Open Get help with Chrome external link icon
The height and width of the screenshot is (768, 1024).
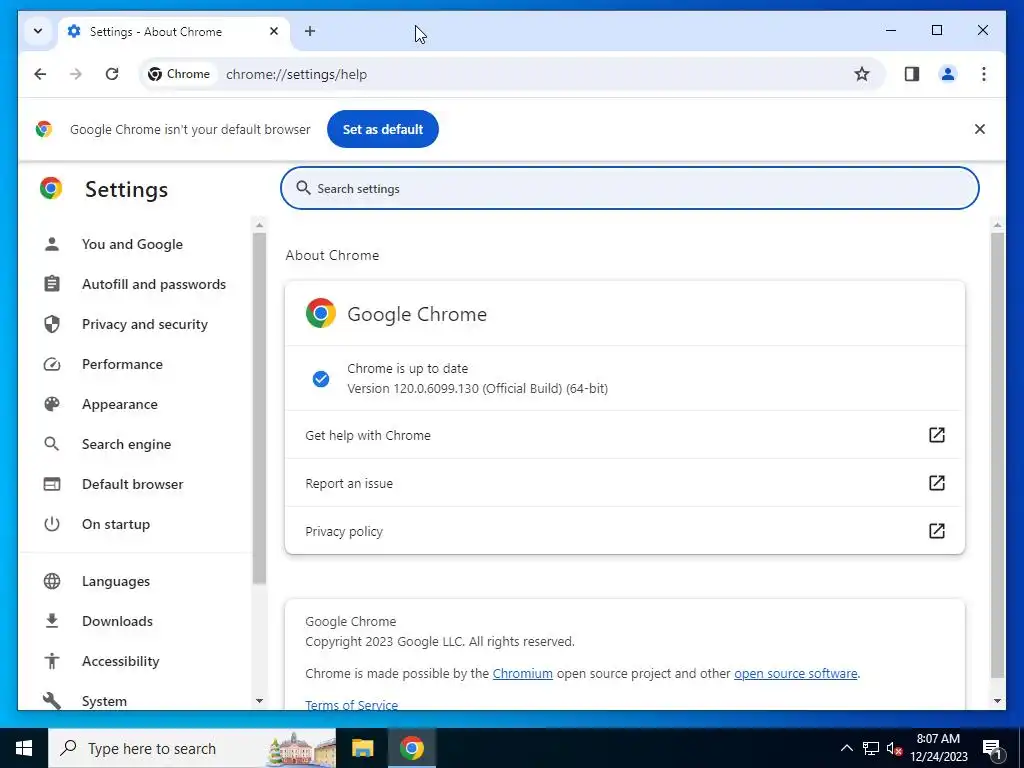click(x=936, y=435)
